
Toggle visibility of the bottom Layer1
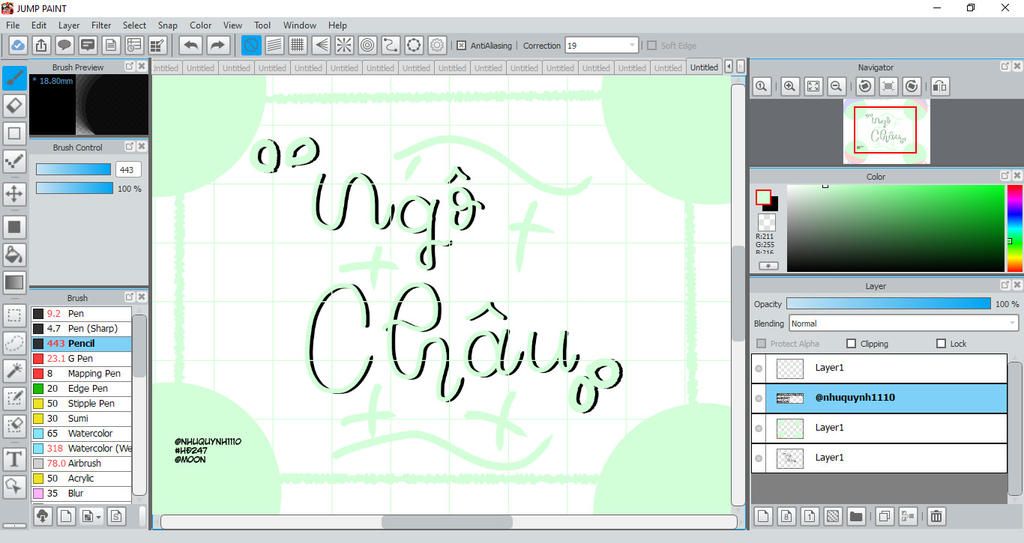coord(759,458)
